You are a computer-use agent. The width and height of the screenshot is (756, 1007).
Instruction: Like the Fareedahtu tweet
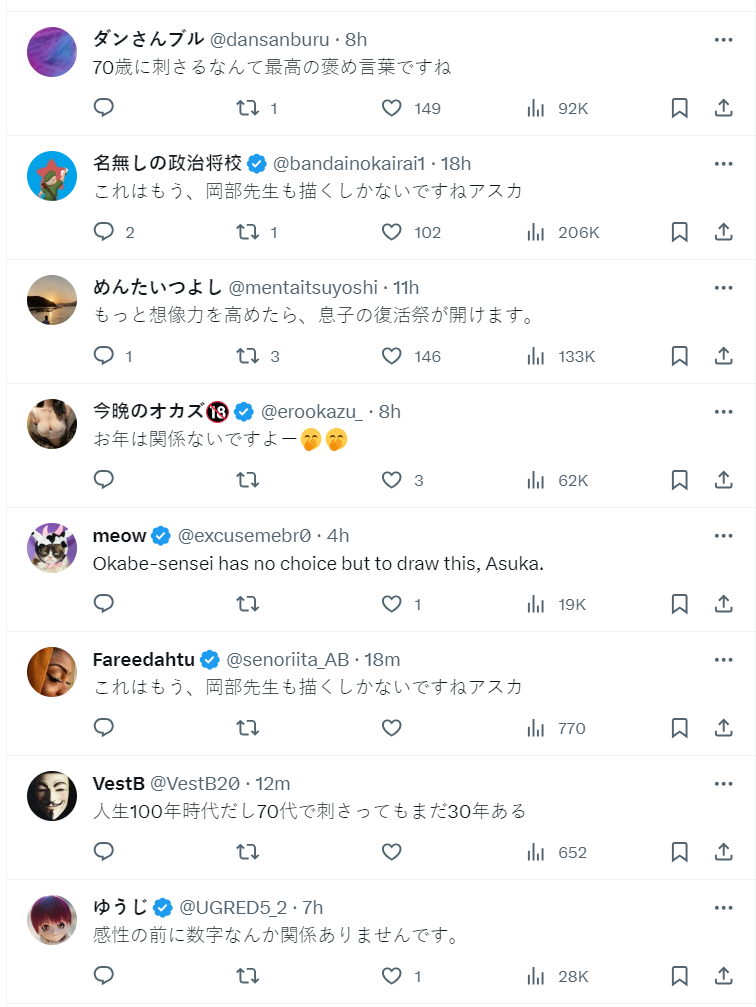click(392, 728)
